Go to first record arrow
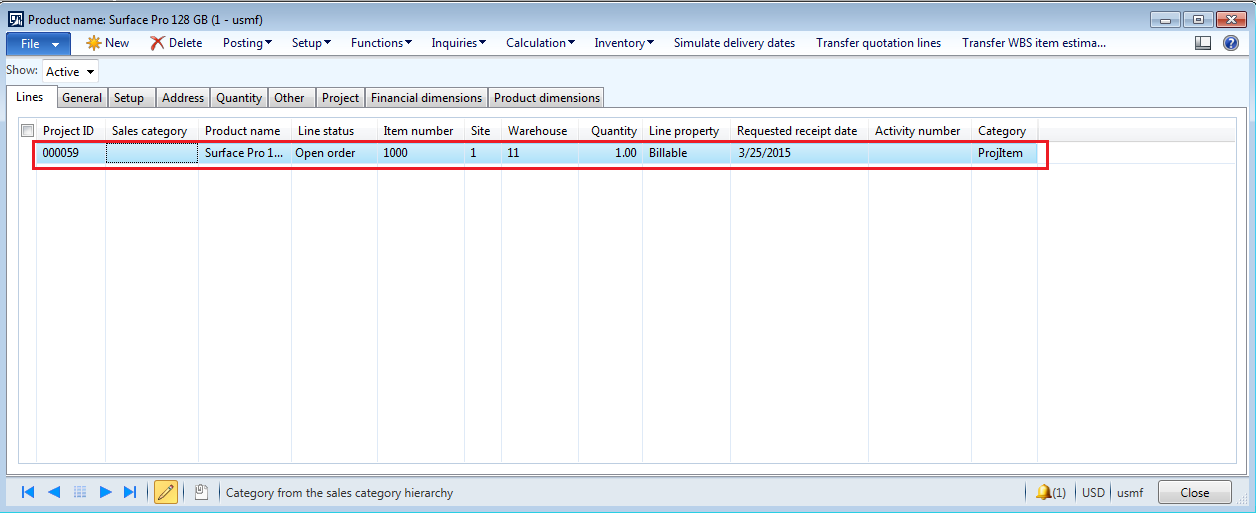This screenshot has width=1256, height=513. pyautogui.click(x=28, y=492)
